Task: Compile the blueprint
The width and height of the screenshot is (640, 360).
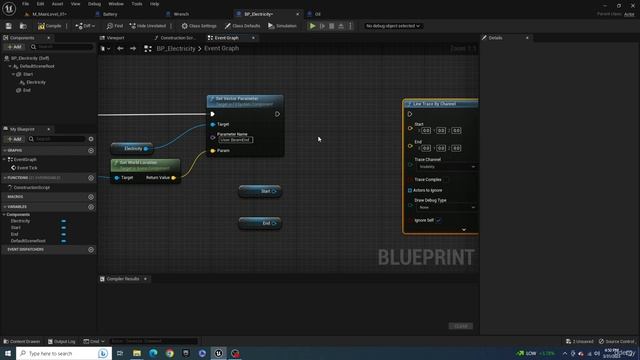Action: pyautogui.click(x=49, y=26)
